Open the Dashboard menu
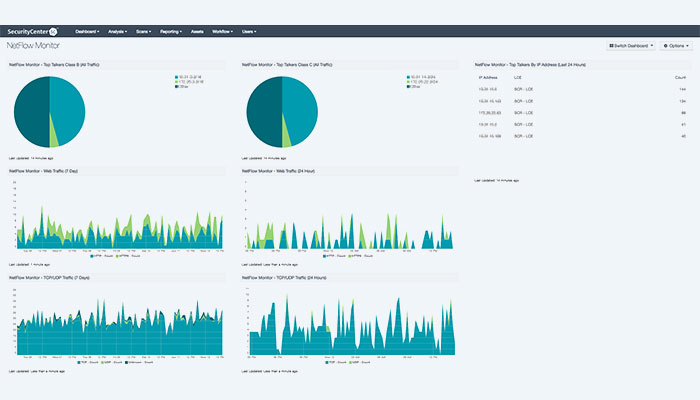Screen dimensions: 700x400 (x=89, y=31)
